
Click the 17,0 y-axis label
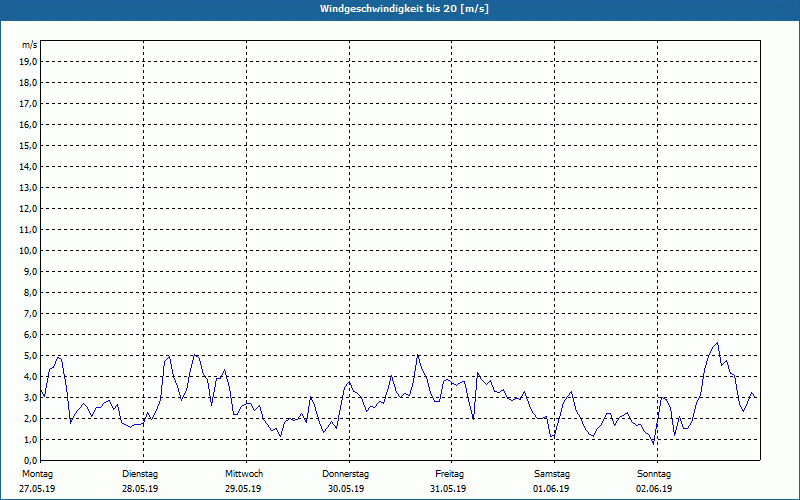point(28,104)
